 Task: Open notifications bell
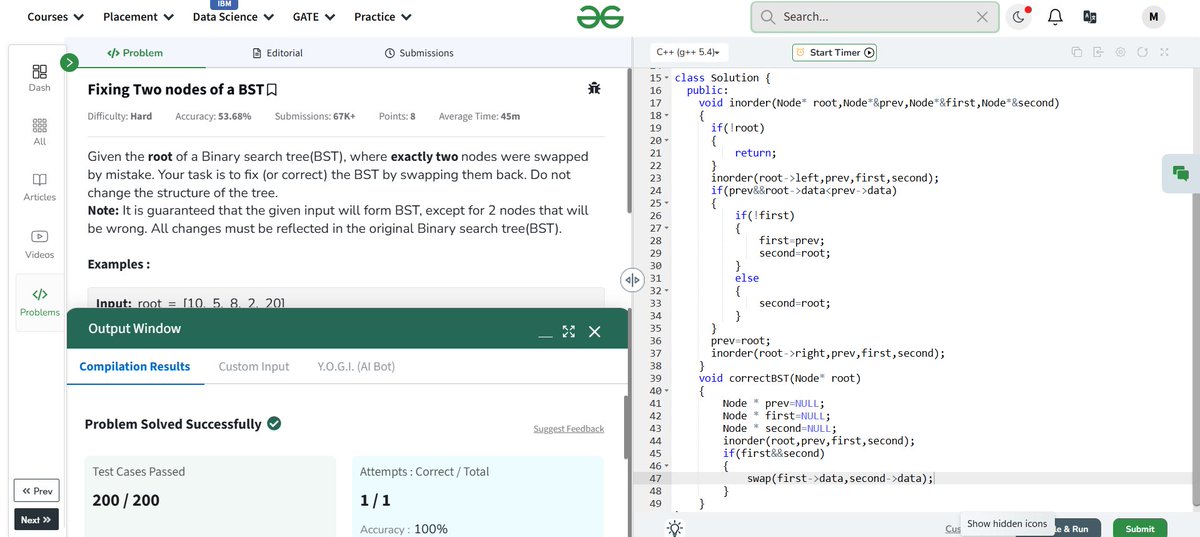tap(1054, 17)
